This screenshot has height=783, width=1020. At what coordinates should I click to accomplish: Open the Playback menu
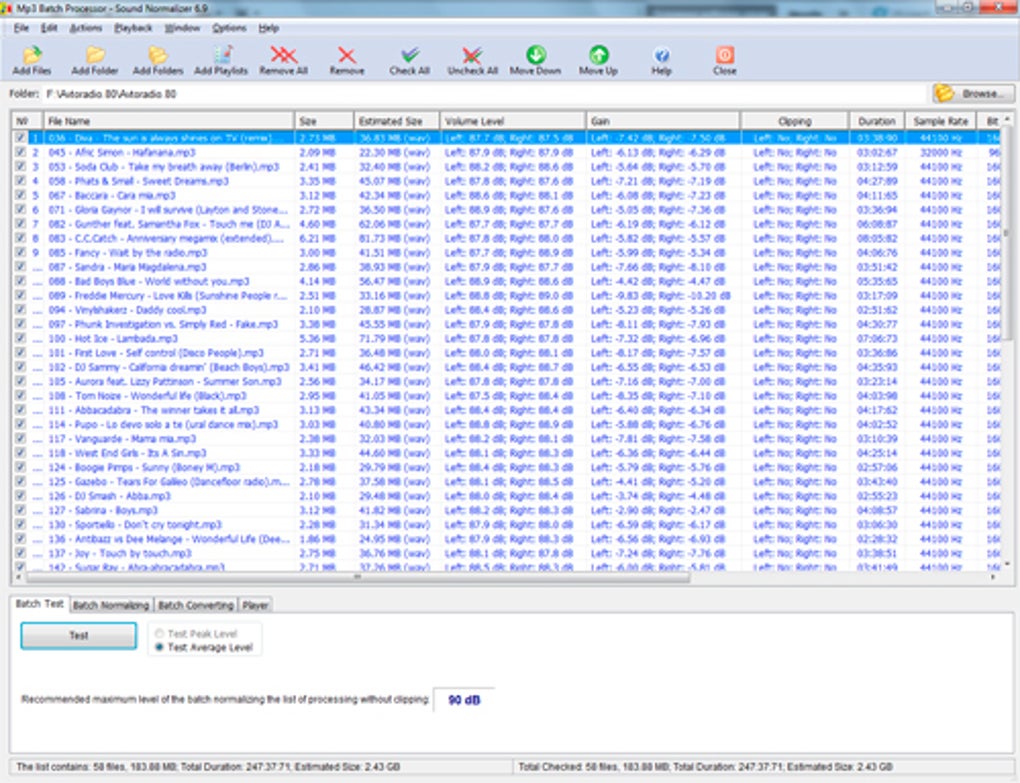pos(133,28)
